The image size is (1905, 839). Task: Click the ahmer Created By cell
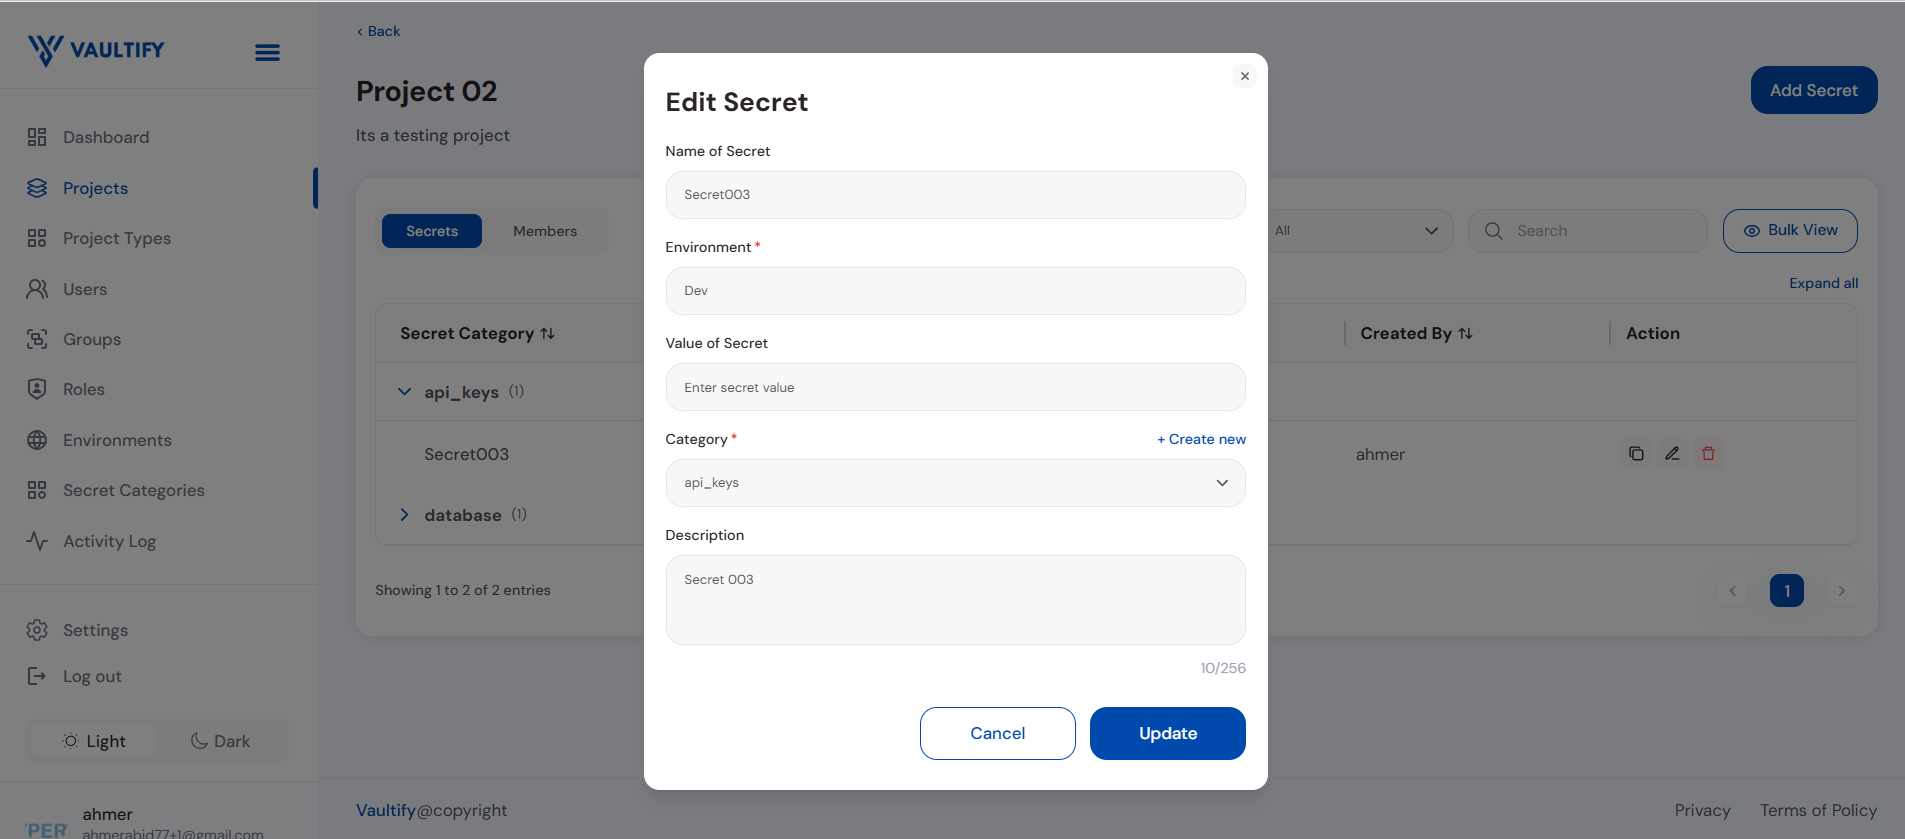[1380, 455]
